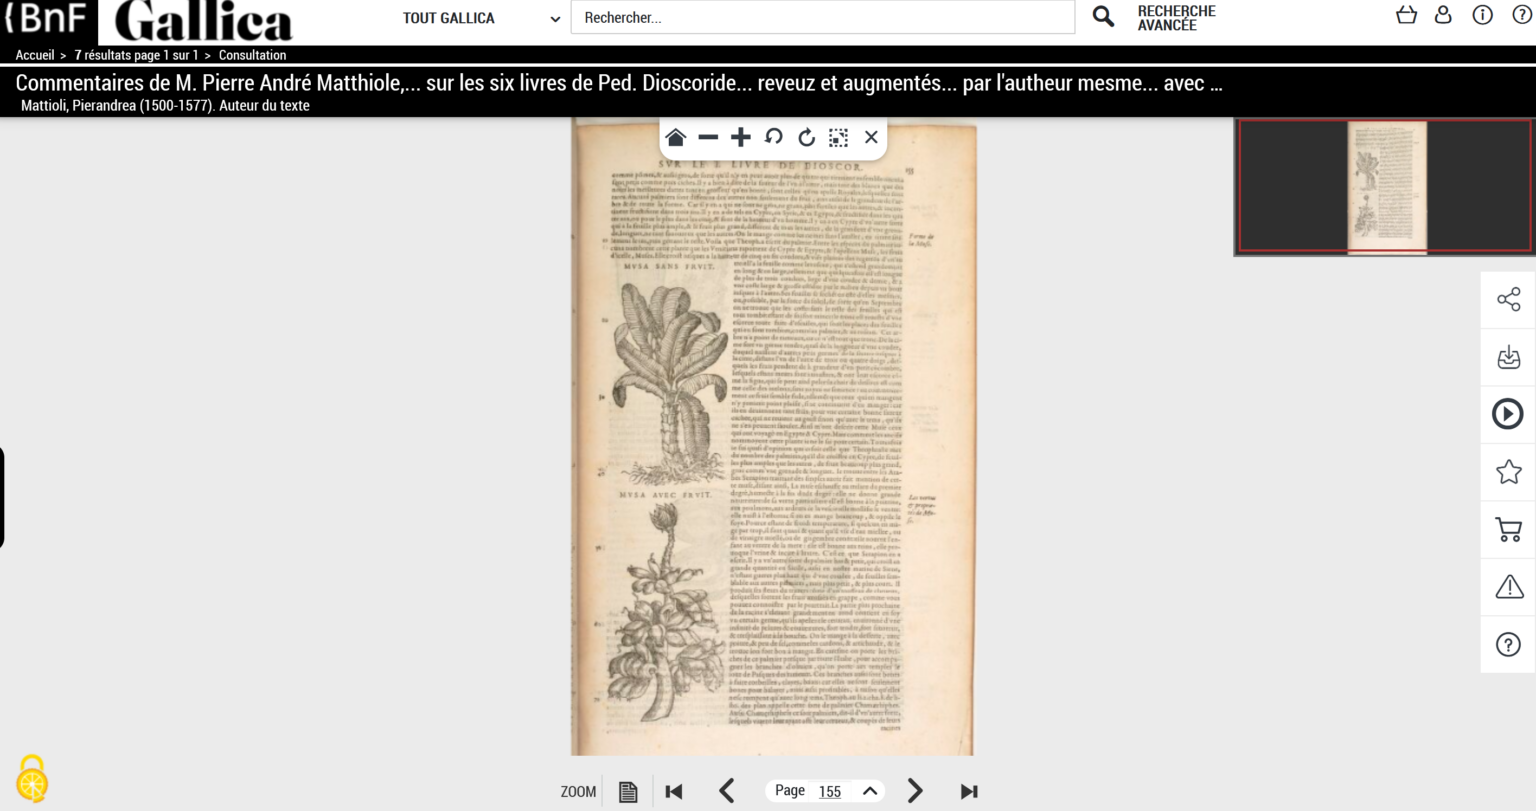The width and height of the screenshot is (1536, 811).
Task: Select the Zoom out tool on the viewer toolbar
Action: click(x=708, y=137)
